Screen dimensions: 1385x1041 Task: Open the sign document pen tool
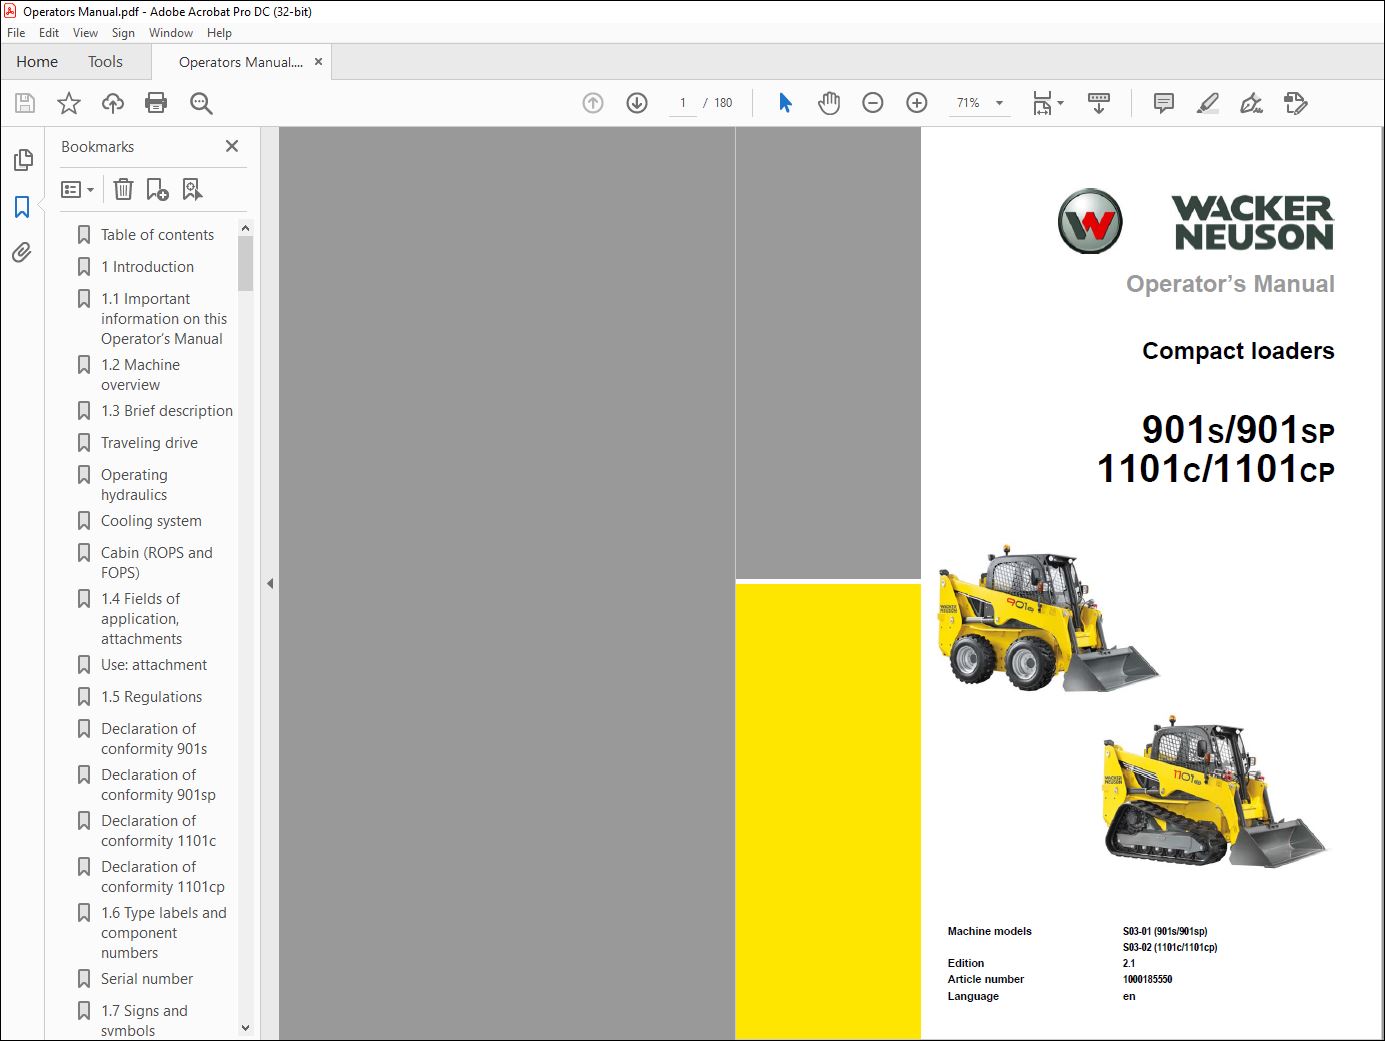point(1251,103)
